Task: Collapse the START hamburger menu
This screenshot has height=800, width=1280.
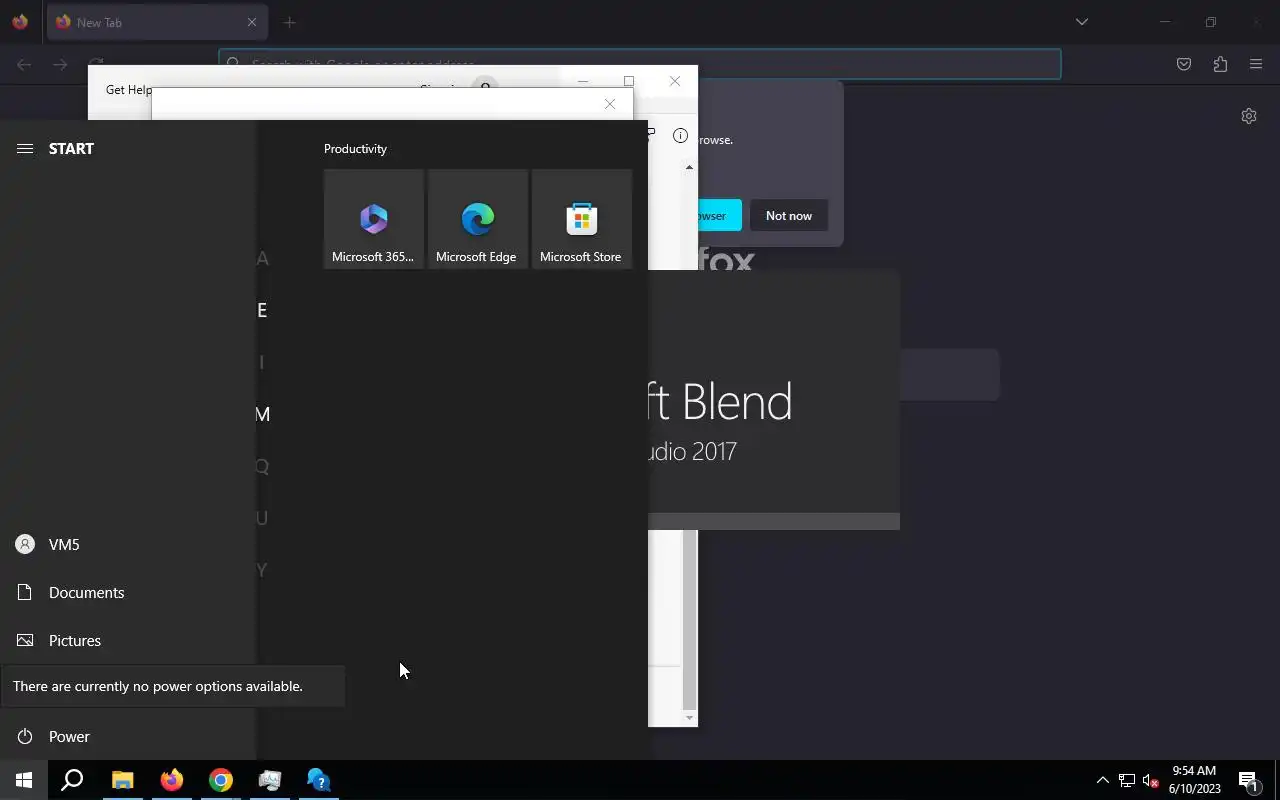Action: [25, 148]
